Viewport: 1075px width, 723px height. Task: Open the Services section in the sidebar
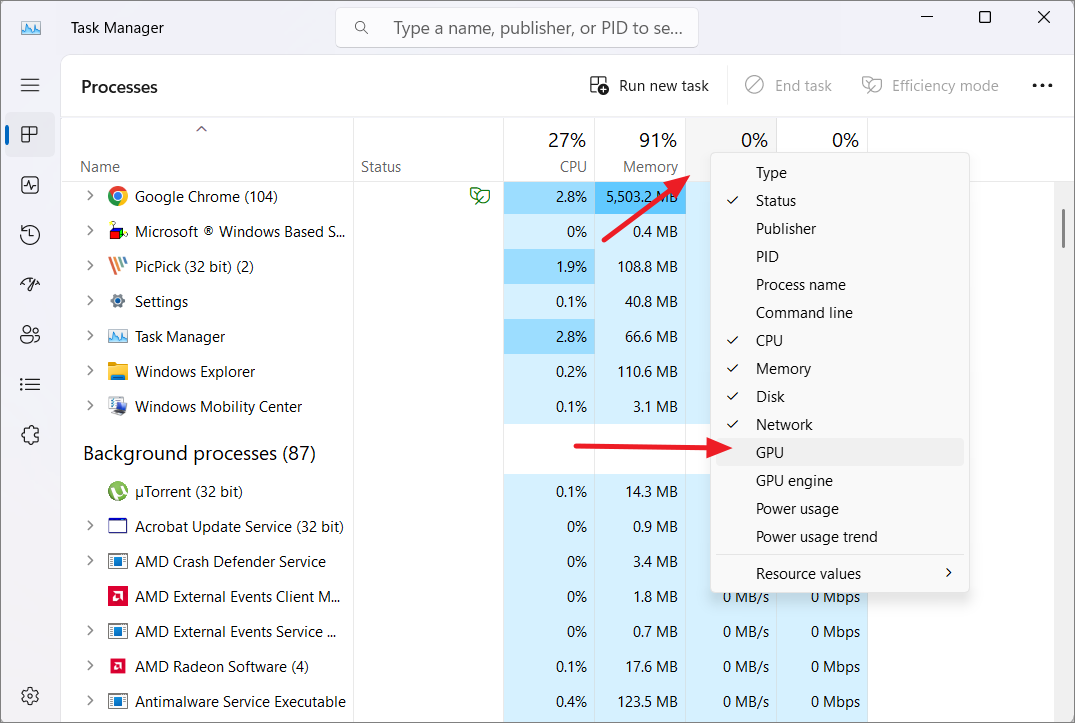pyautogui.click(x=30, y=434)
